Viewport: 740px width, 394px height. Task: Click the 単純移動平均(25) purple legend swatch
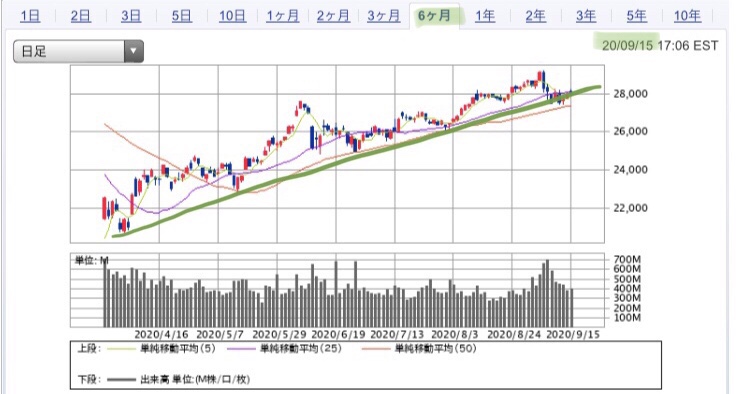click(x=241, y=349)
